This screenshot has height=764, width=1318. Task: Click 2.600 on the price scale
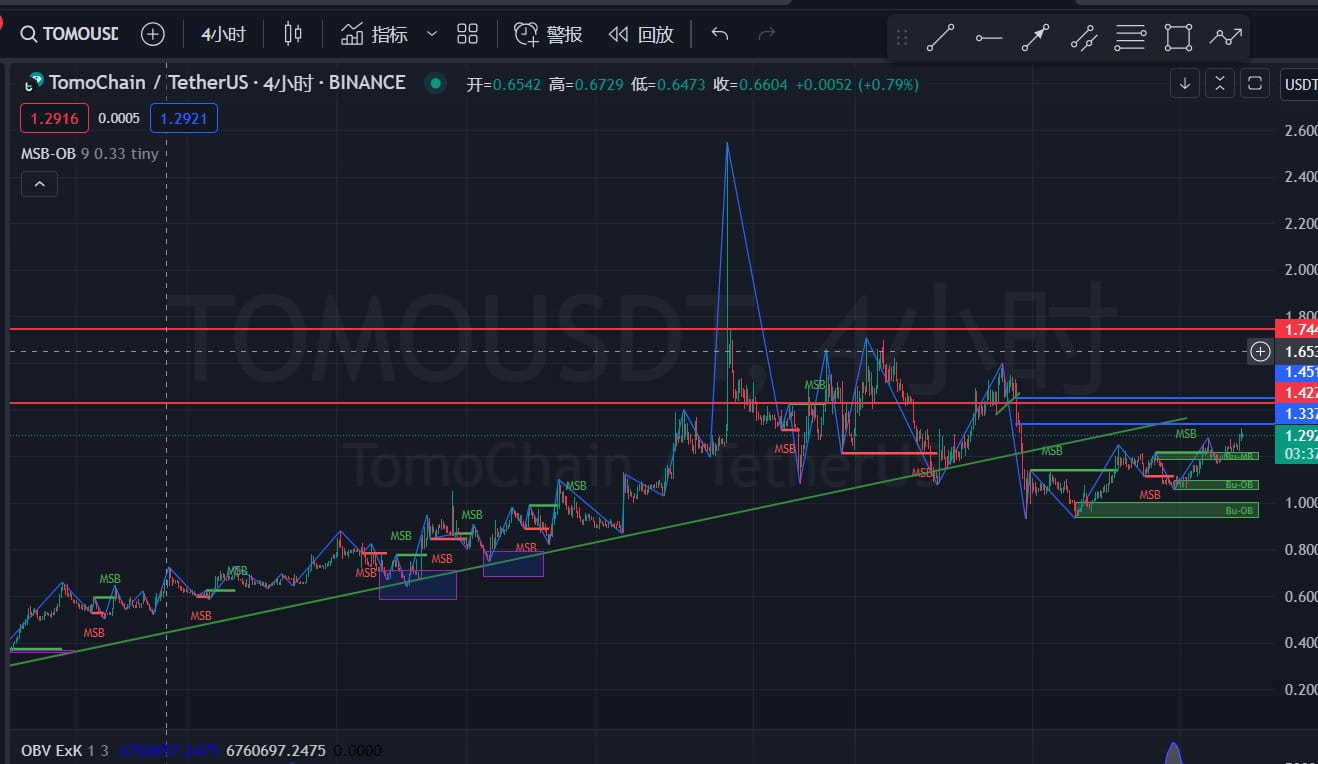pos(1301,130)
